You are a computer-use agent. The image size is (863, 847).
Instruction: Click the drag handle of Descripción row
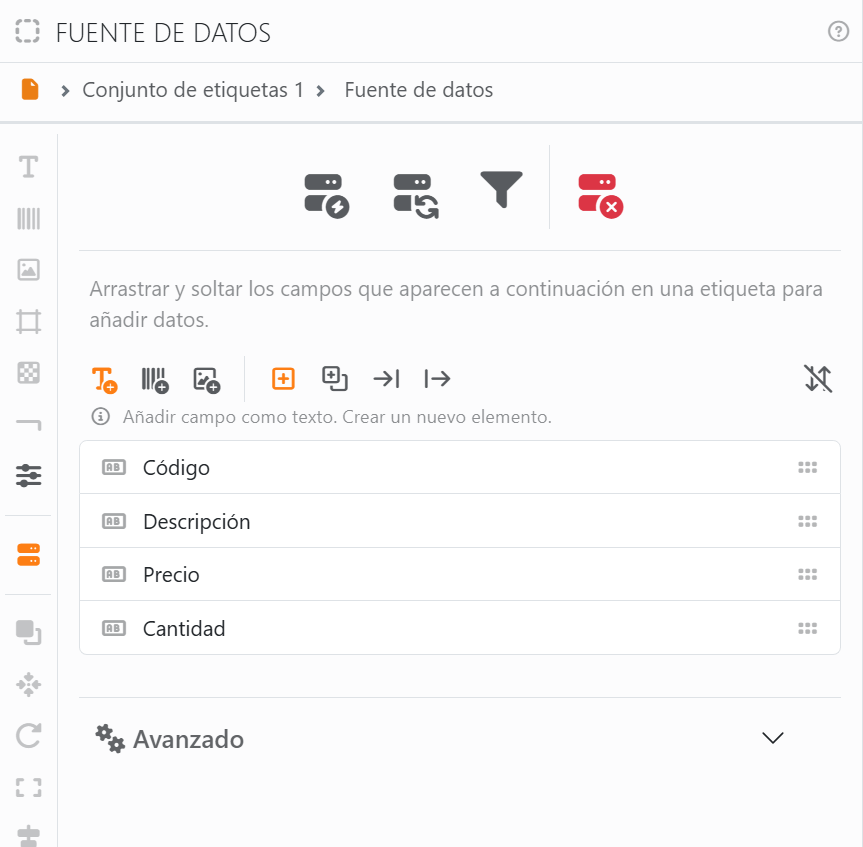pos(807,521)
